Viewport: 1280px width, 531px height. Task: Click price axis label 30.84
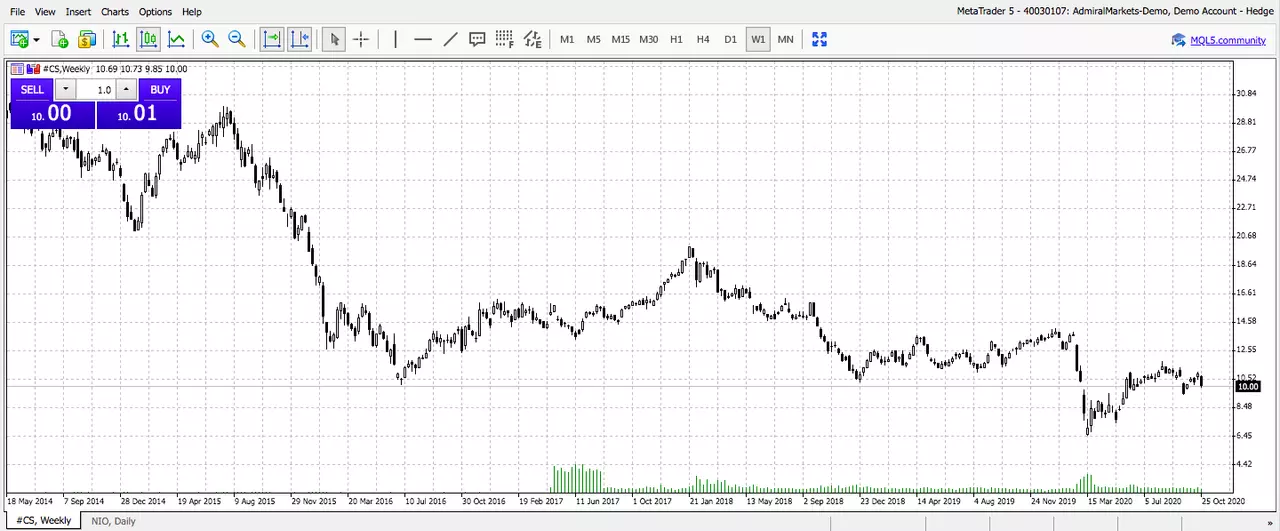1246,93
